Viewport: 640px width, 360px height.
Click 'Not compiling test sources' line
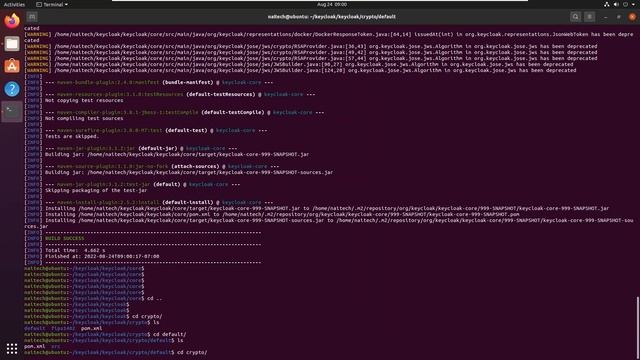[84, 118]
